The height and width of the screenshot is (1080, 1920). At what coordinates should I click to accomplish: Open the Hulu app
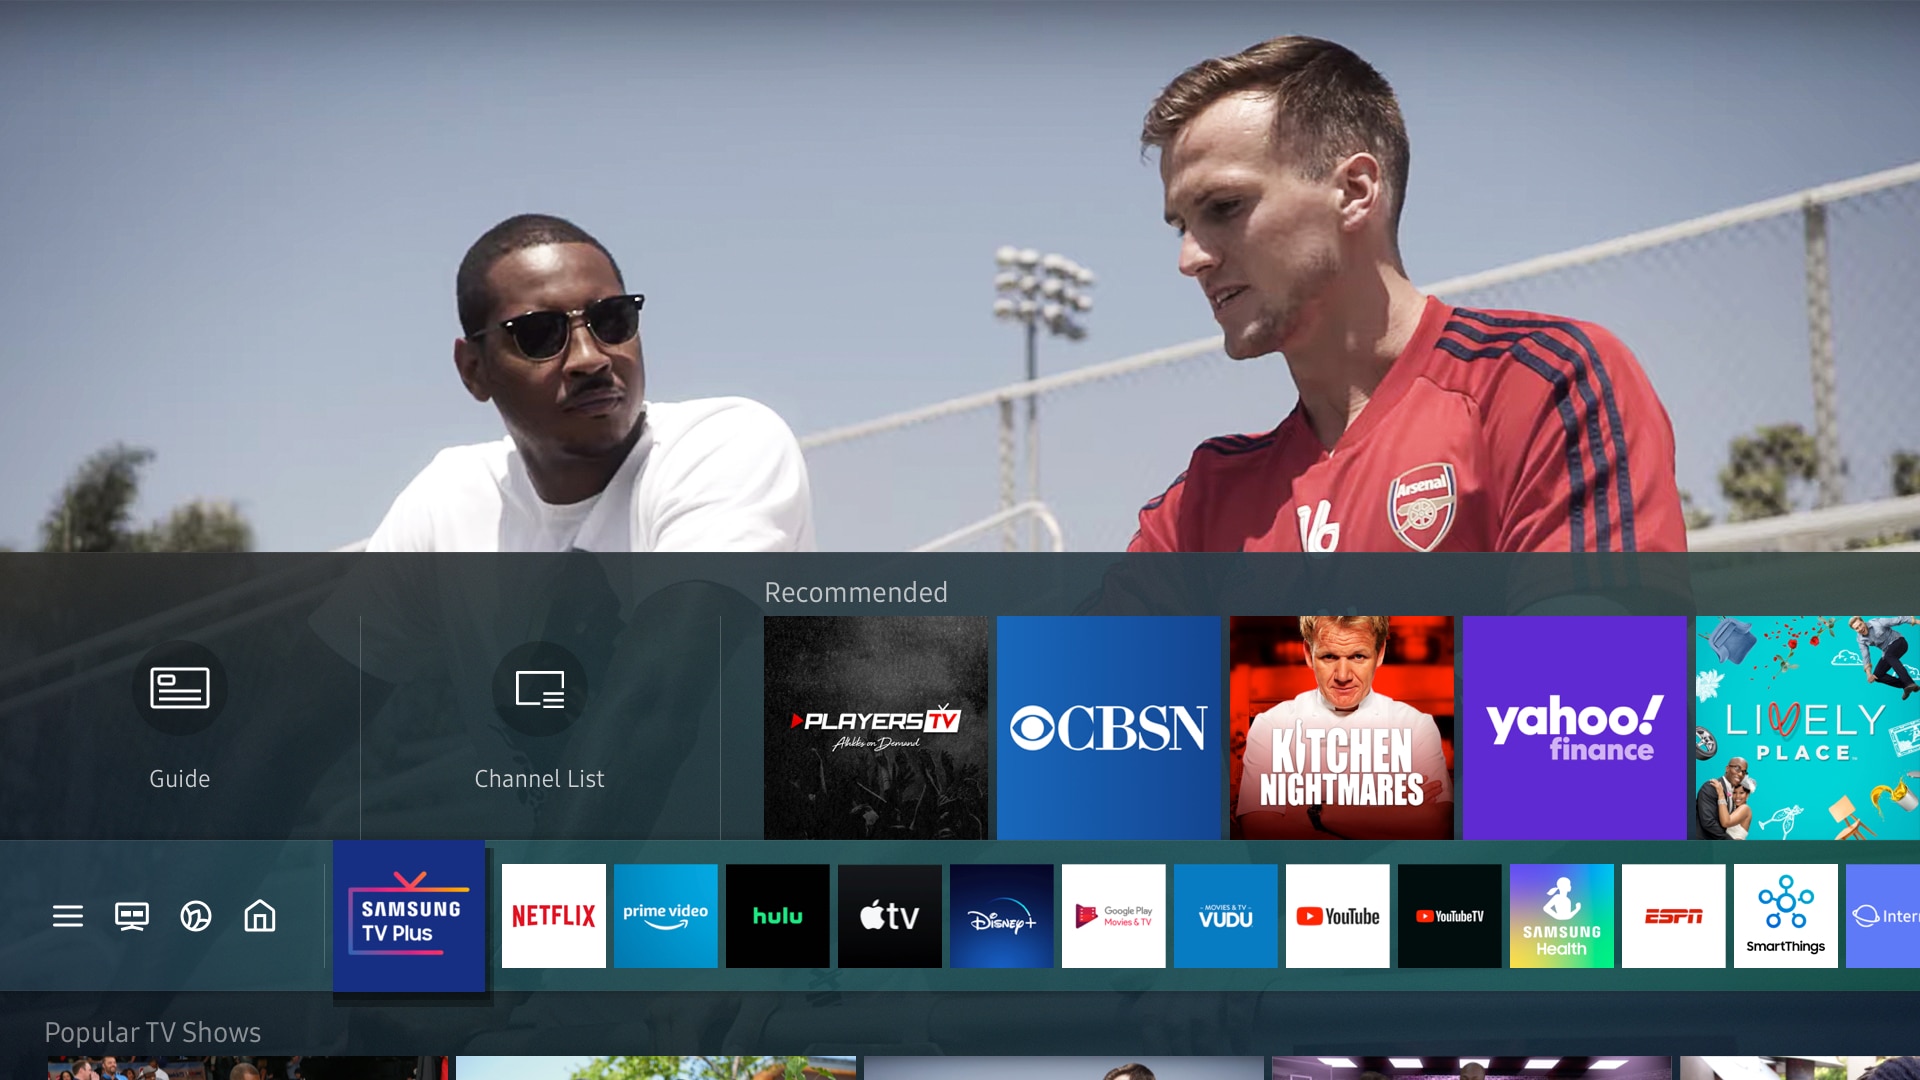click(x=777, y=916)
